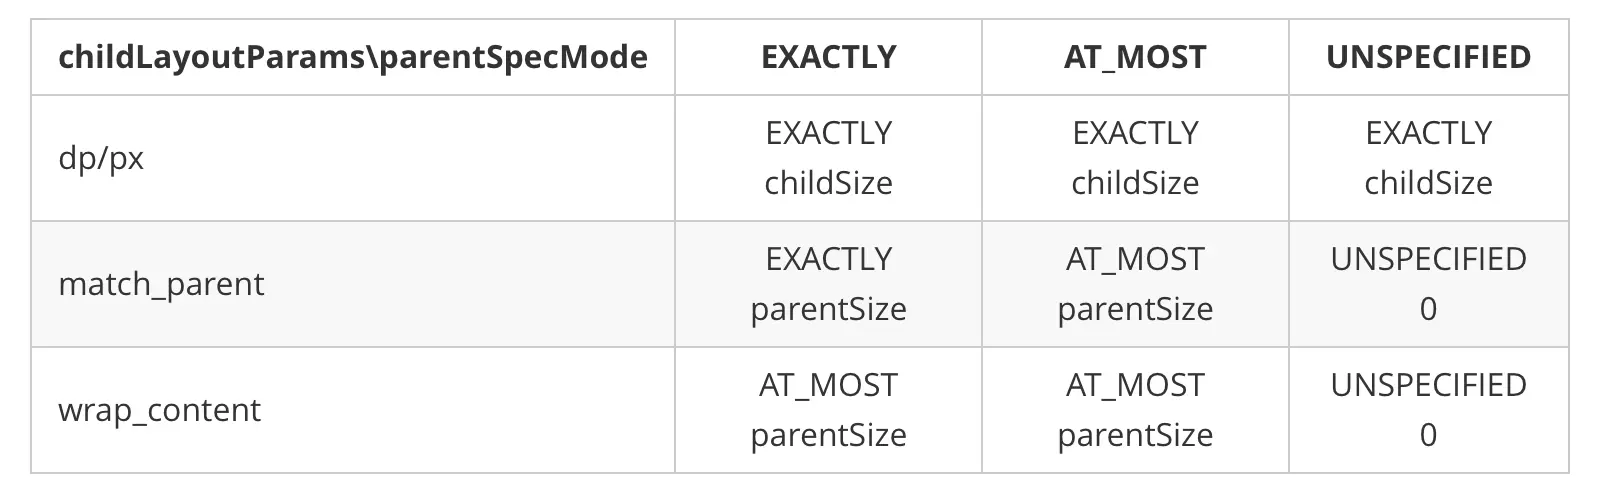Select the AT_MOST column header
Viewport: 1606px width, 492px height.
pos(1135,57)
